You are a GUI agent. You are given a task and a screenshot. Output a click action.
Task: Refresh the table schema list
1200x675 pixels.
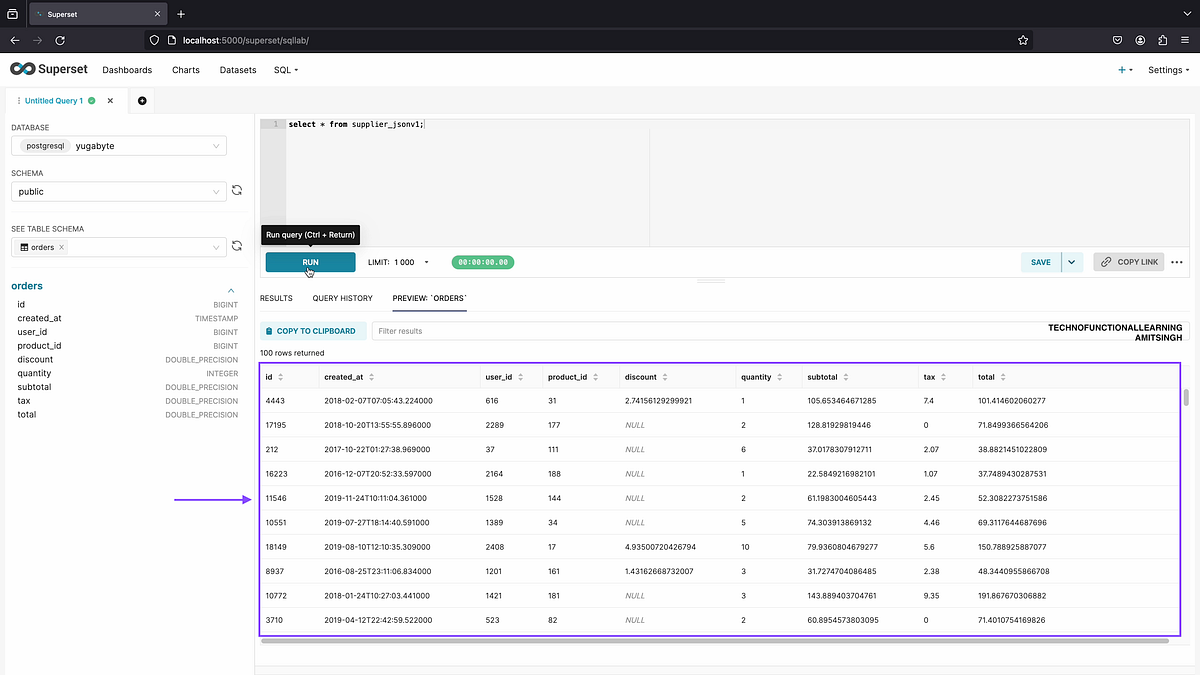point(237,247)
